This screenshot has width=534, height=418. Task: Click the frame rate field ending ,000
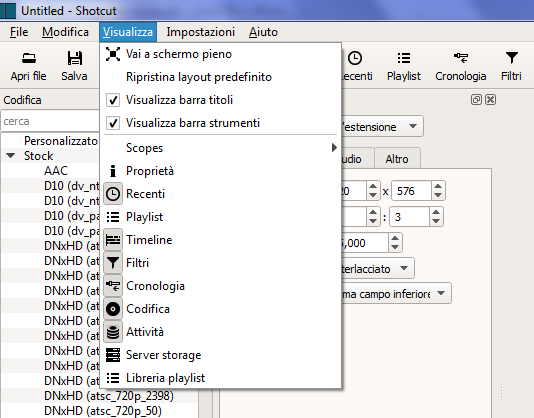pyautogui.click(x=365, y=243)
